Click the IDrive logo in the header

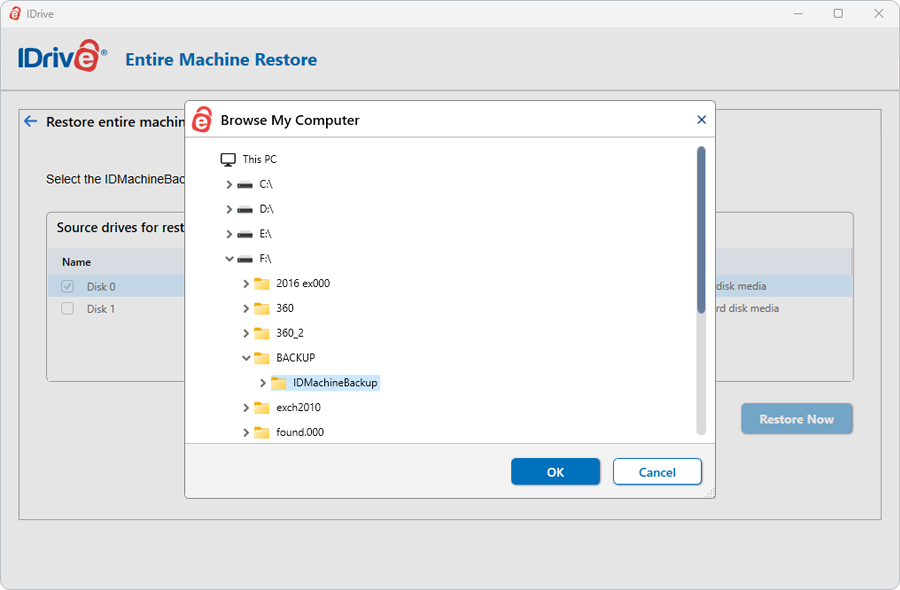[x=62, y=56]
